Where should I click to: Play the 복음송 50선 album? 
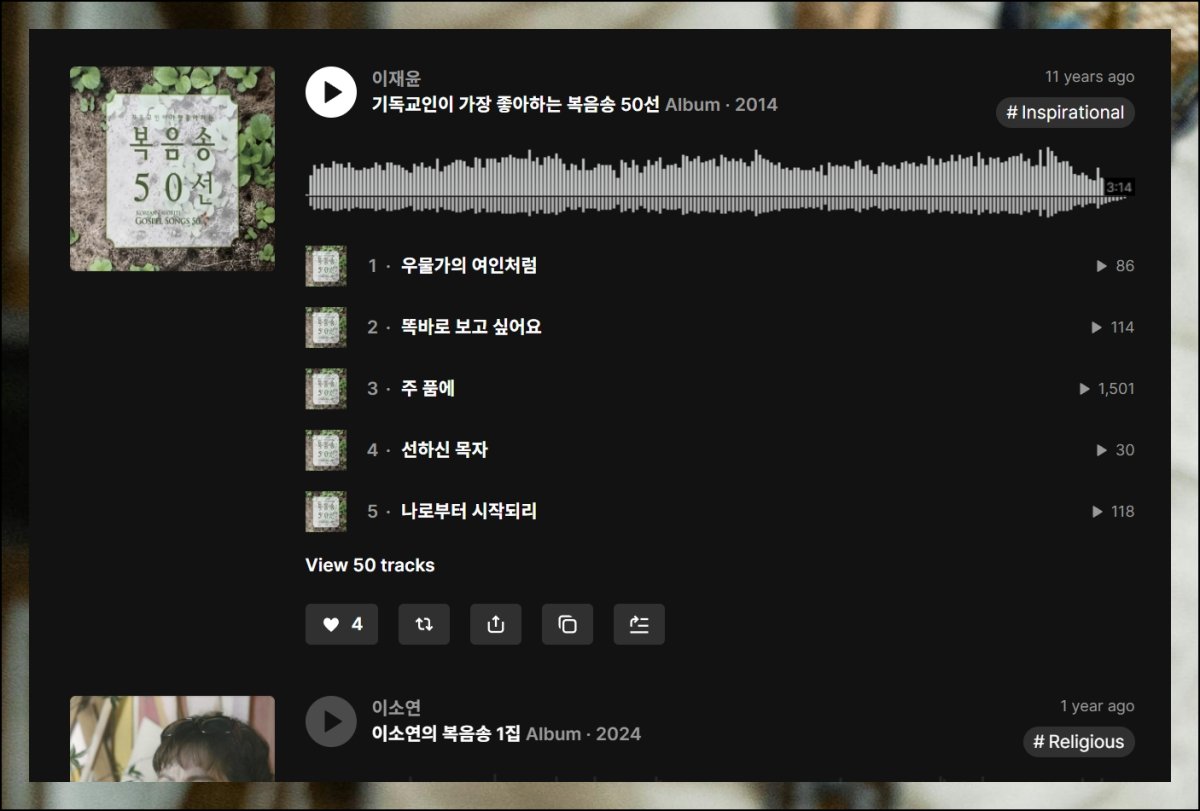(331, 92)
